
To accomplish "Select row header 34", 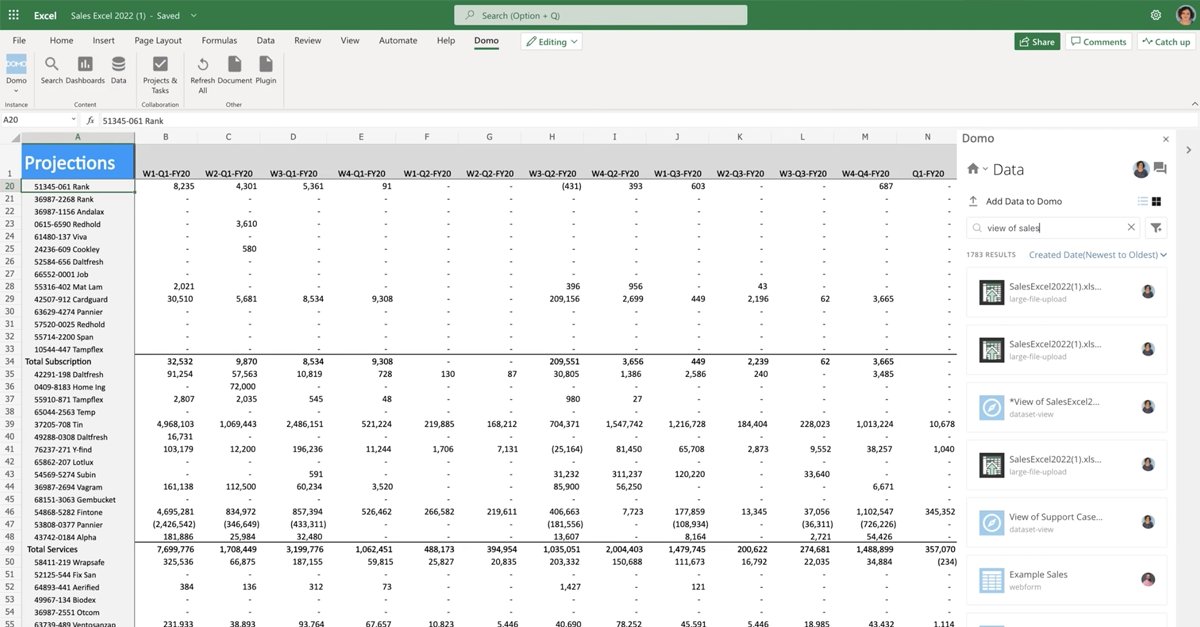I will pos(10,361).
